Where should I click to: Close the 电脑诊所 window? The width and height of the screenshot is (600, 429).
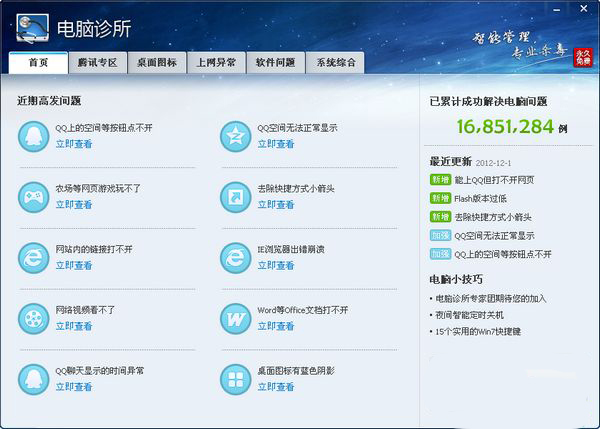coord(584,8)
